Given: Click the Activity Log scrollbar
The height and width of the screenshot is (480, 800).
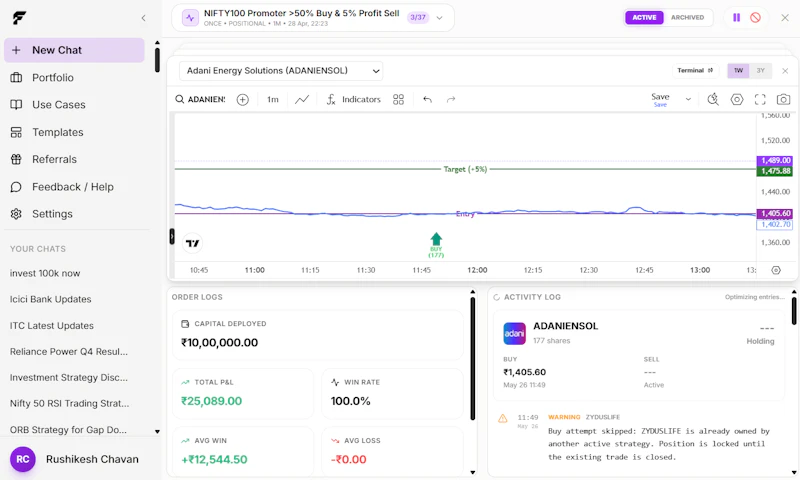Looking at the screenshot, I should coord(794,310).
